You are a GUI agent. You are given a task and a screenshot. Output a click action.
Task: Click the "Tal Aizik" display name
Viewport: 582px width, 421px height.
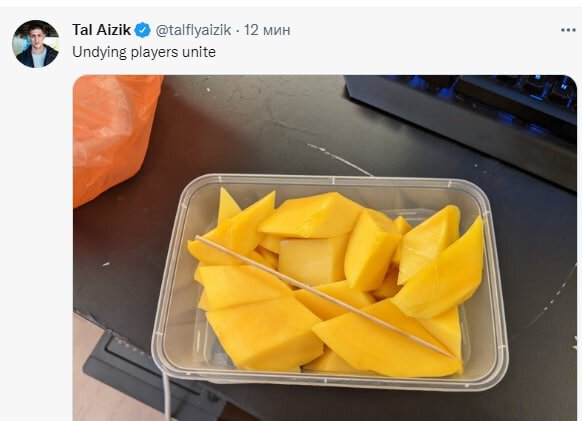[101, 30]
